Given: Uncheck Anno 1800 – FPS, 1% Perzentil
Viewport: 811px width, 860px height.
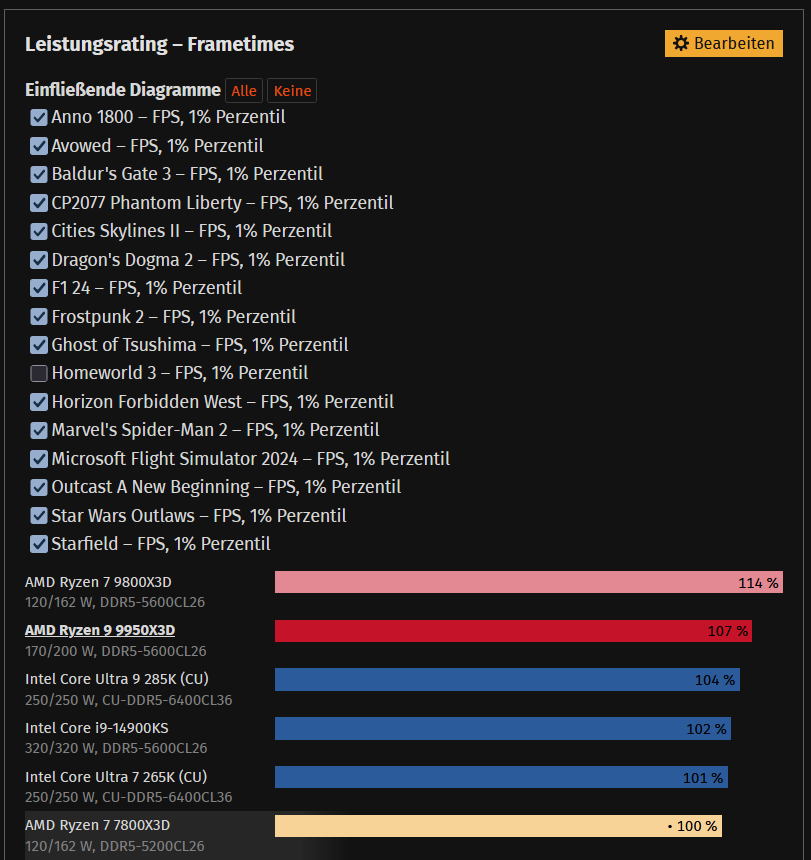Looking at the screenshot, I should [x=39, y=117].
